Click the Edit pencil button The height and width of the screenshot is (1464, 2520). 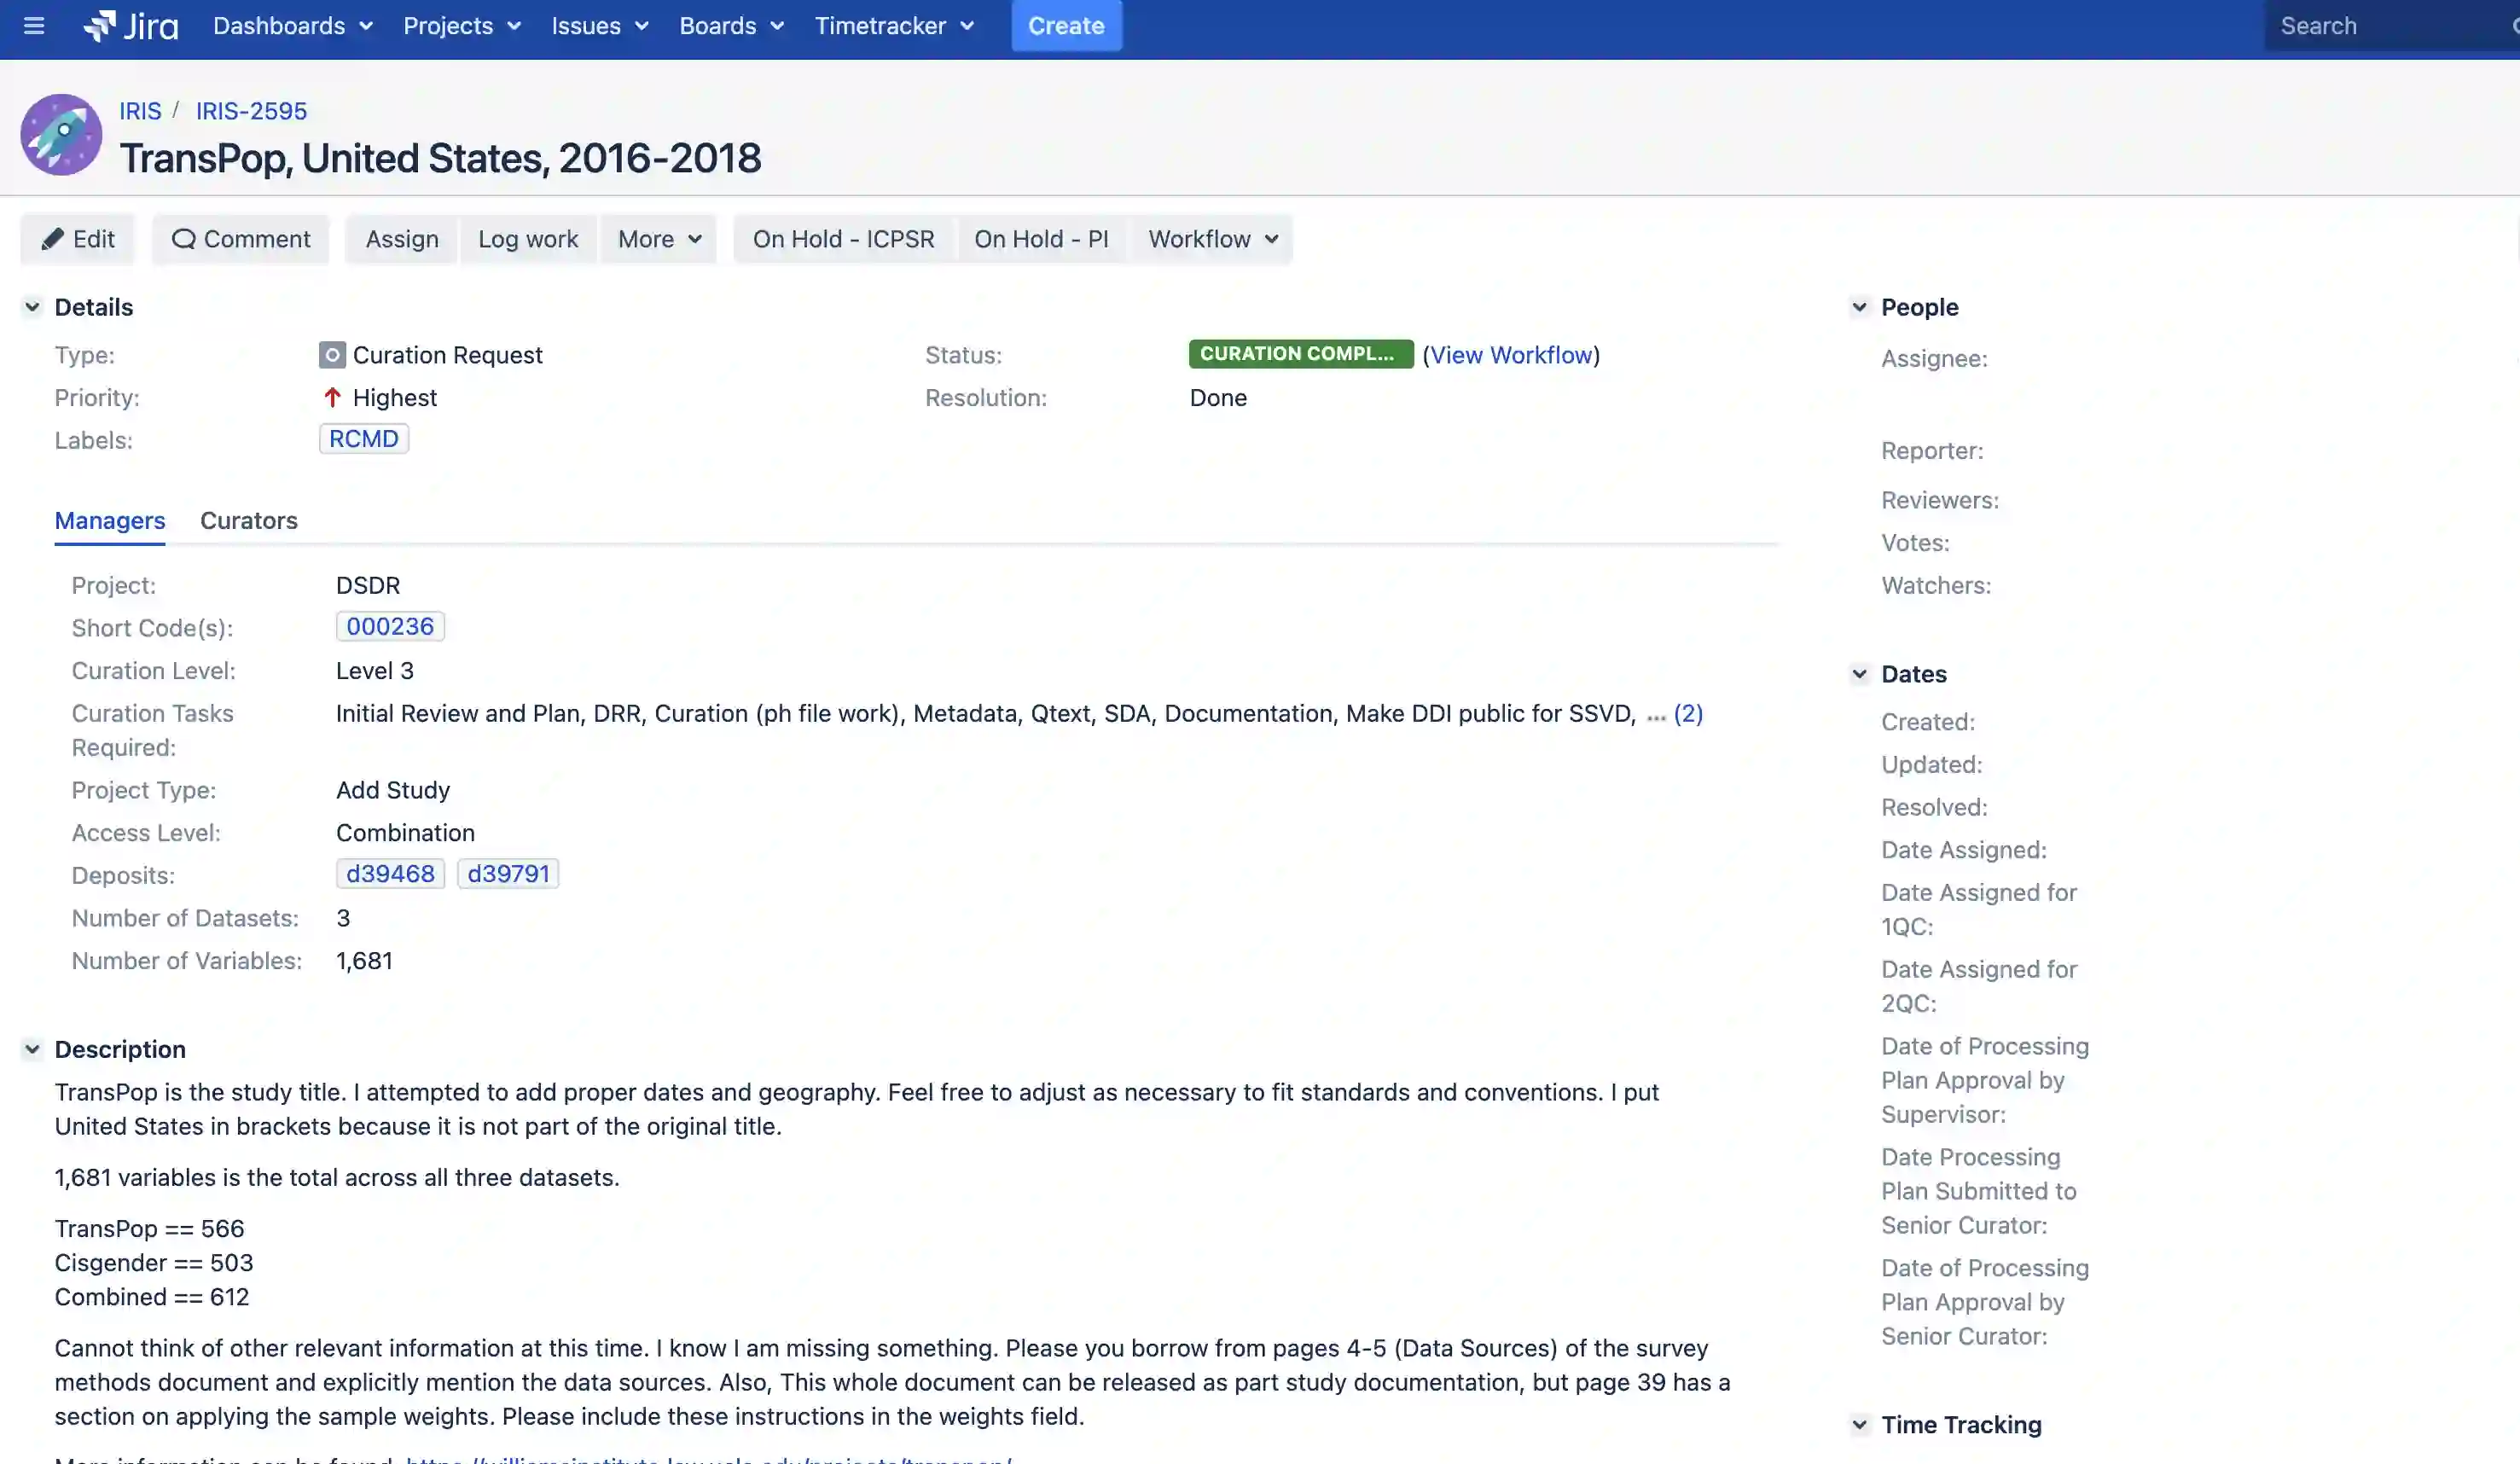(x=78, y=239)
